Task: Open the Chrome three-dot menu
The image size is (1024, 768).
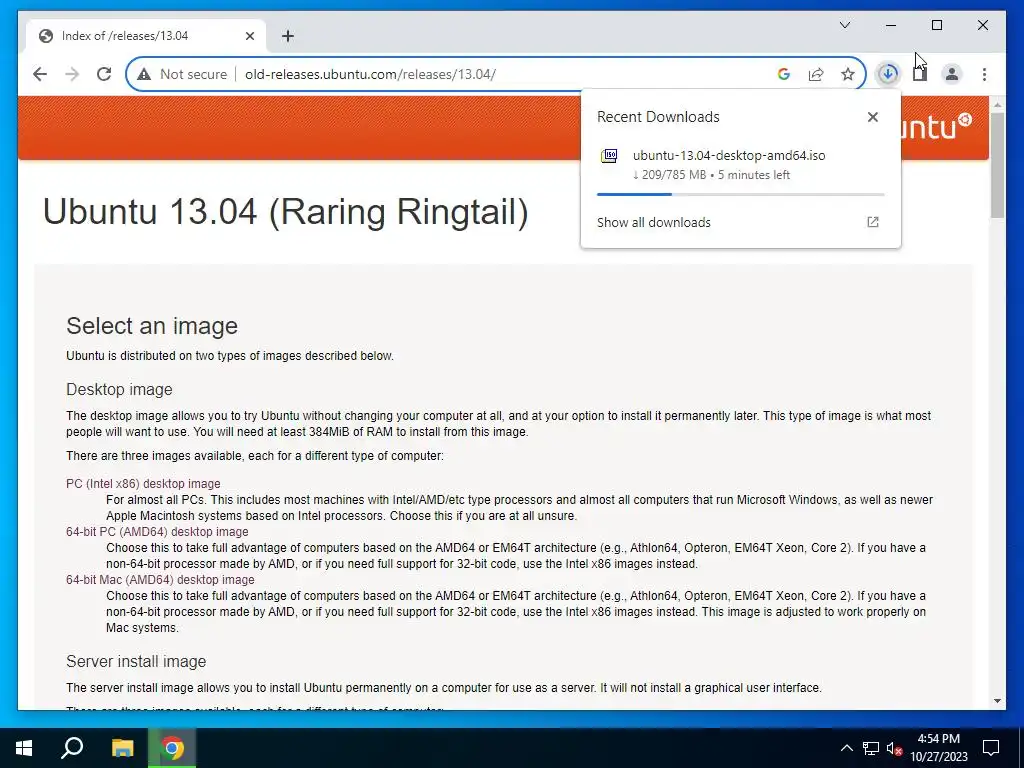Action: coord(984,74)
